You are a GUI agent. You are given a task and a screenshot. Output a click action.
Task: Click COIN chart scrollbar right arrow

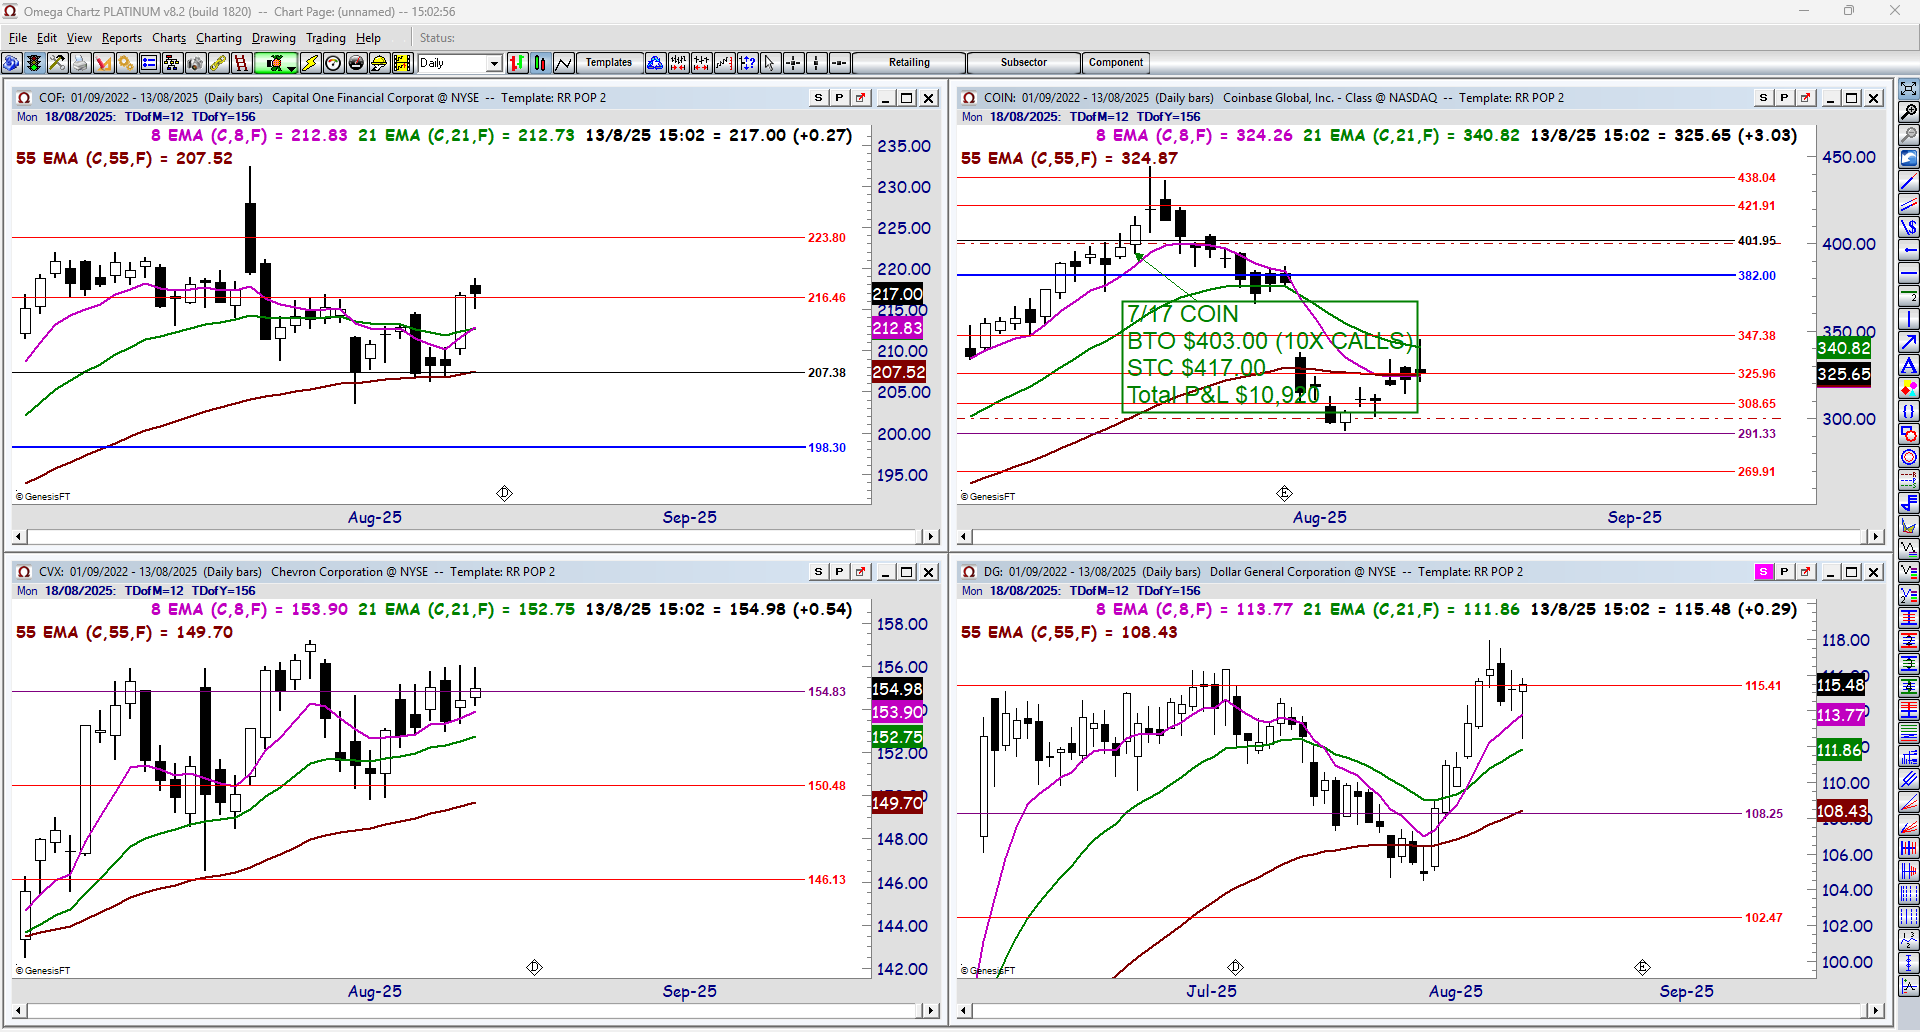pyautogui.click(x=1876, y=537)
